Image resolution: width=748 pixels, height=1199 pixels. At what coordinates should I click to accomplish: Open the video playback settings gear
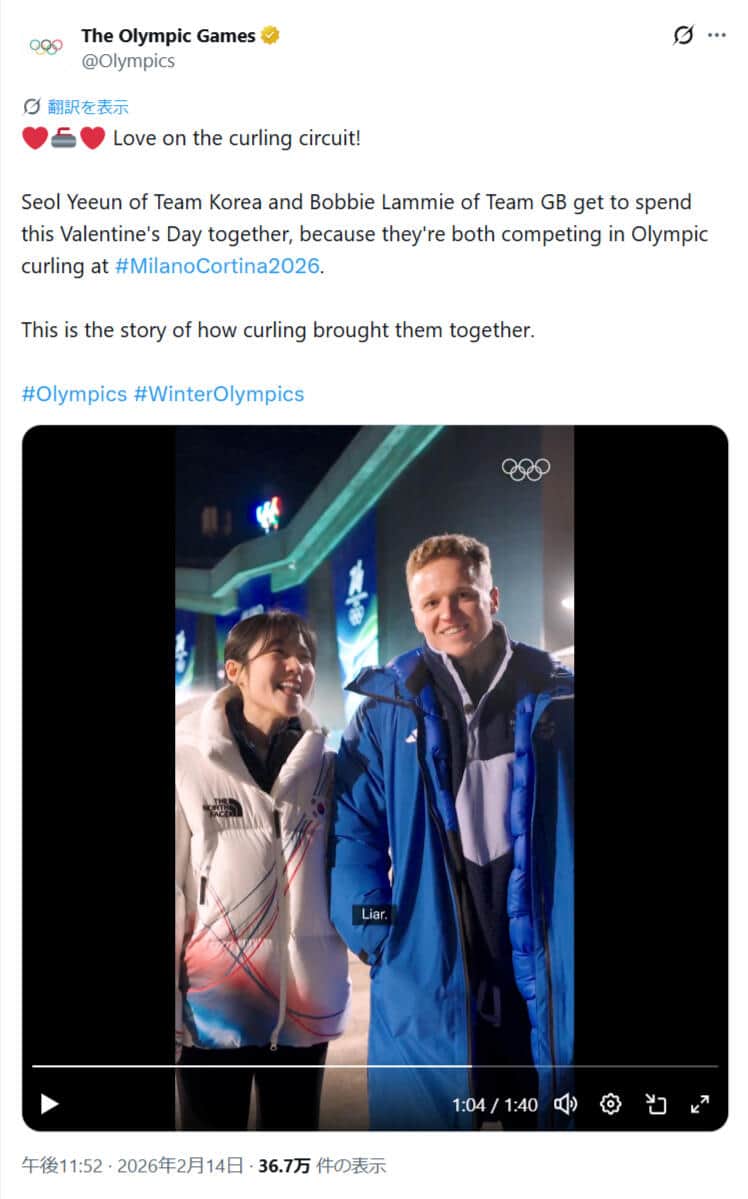click(x=610, y=1104)
